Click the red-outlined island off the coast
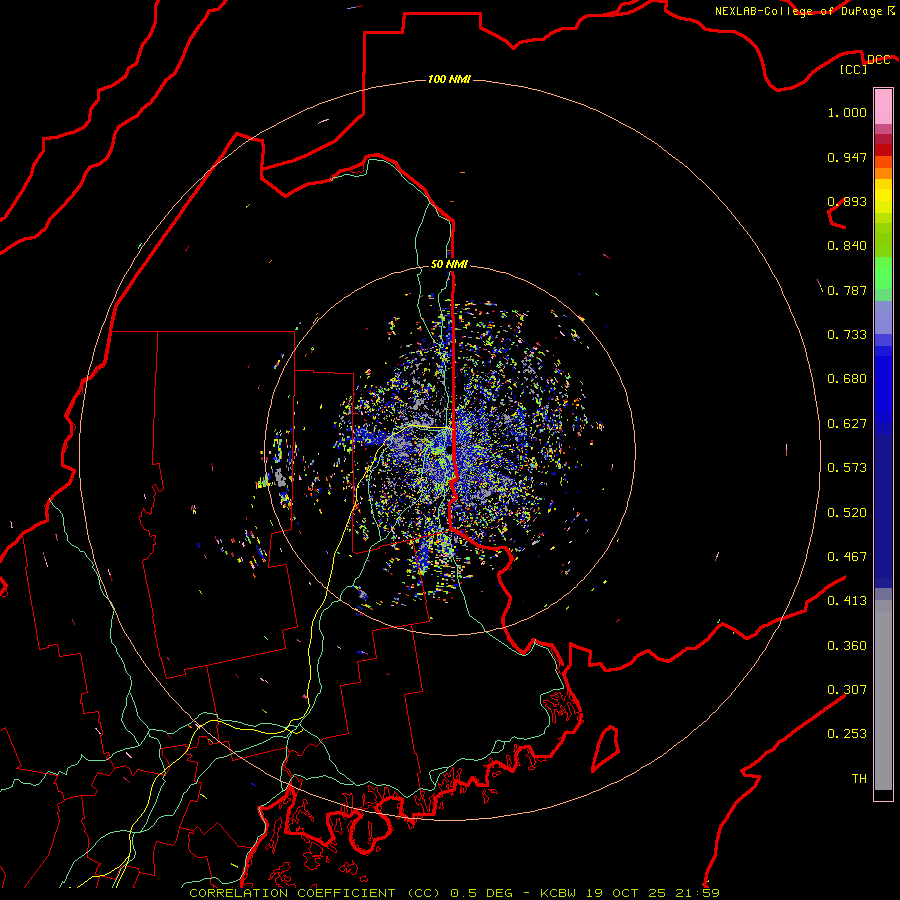This screenshot has height=900, width=900. pos(606,748)
